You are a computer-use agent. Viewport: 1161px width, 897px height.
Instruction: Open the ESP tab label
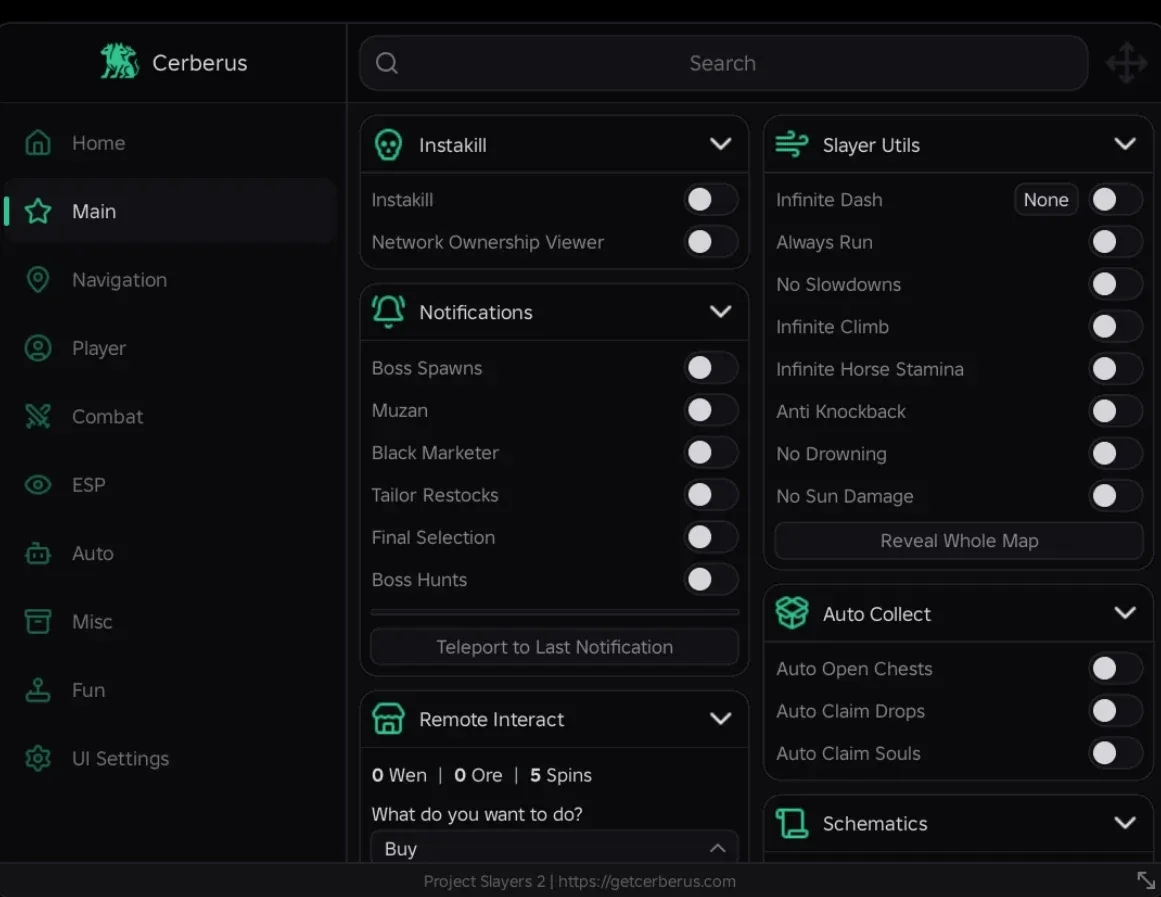pos(89,484)
